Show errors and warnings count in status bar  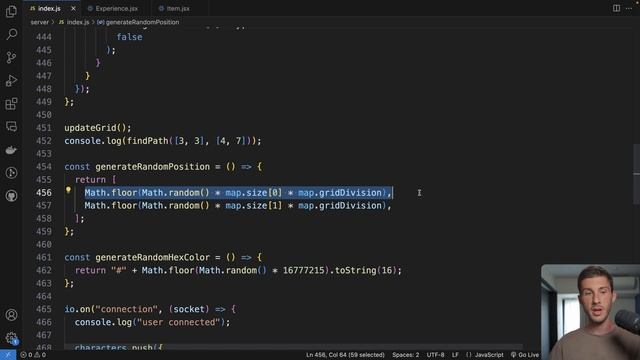click(x=33, y=355)
